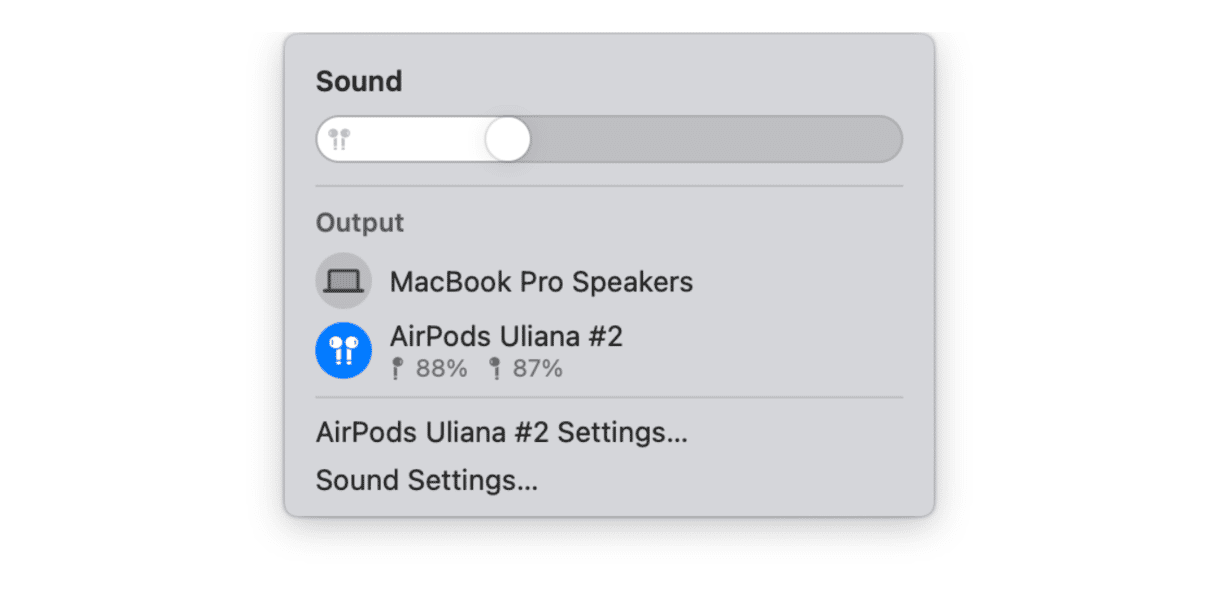Image resolution: width=1216 pixels, height=605 pixels.
Task: Click the divider line beneath the volume slider
Action: coord(609,186)
